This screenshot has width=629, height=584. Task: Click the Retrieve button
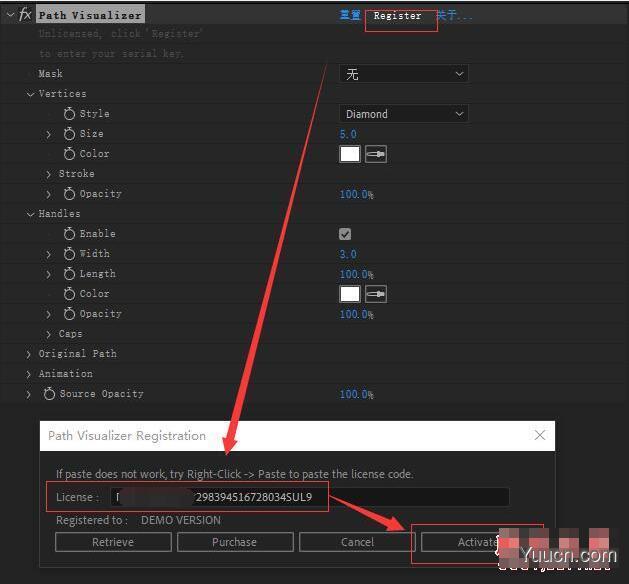[113, 542]
